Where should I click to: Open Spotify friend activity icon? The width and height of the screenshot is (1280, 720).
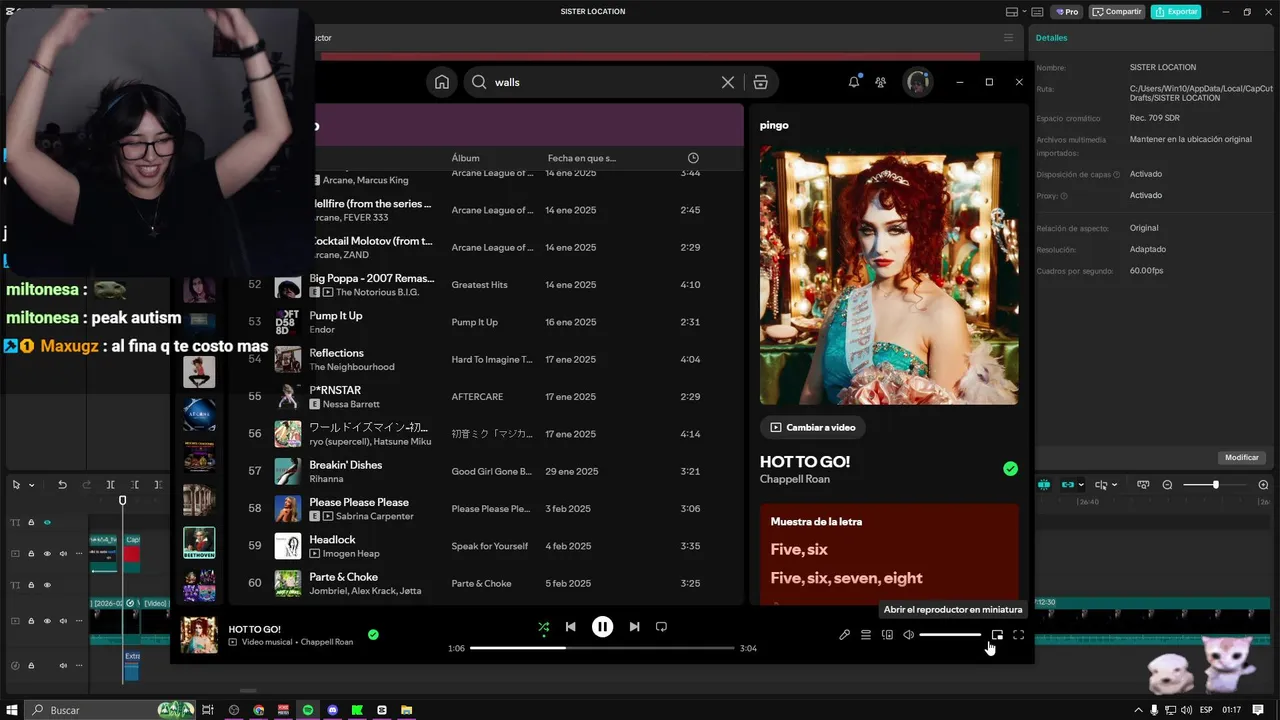pos(880,82)
